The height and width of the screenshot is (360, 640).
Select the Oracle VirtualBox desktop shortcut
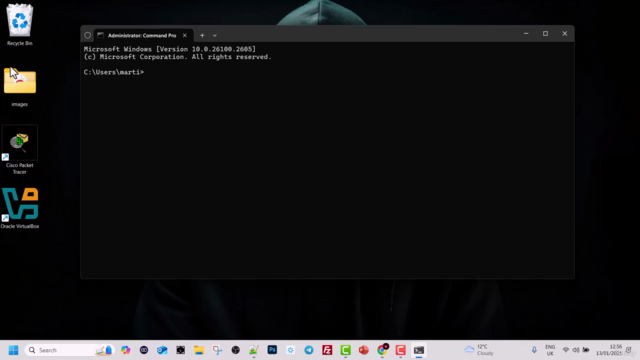(x=20, y=208)
